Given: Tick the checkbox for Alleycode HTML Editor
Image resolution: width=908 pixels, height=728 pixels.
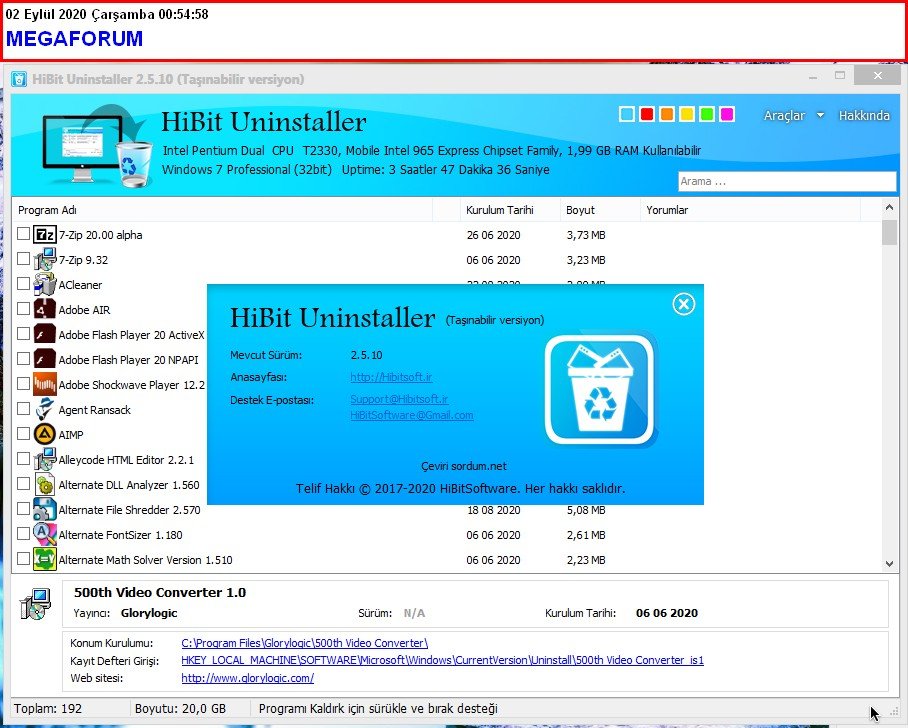Looking at the screenshot, I should tap(23, 458).
